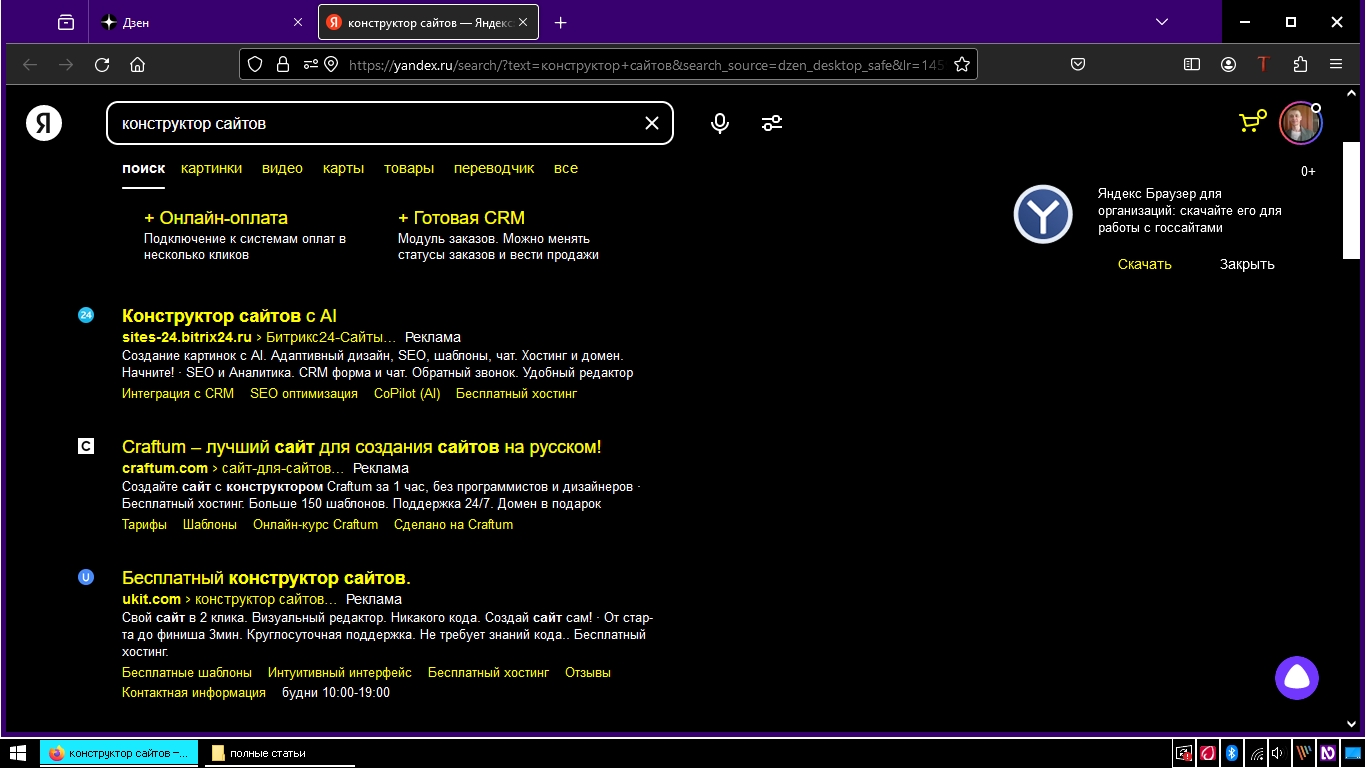The height and width of the screenshot is (768, 1366).
Task: Open полные статьи folder in taskbar
Action: point(280,753)
